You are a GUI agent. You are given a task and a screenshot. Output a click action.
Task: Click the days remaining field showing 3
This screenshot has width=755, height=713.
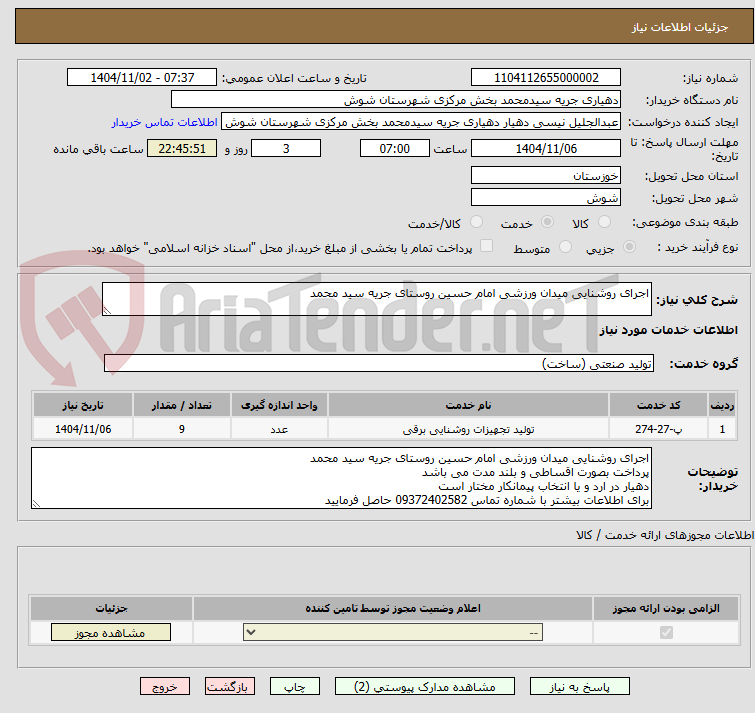coord(286,148)
